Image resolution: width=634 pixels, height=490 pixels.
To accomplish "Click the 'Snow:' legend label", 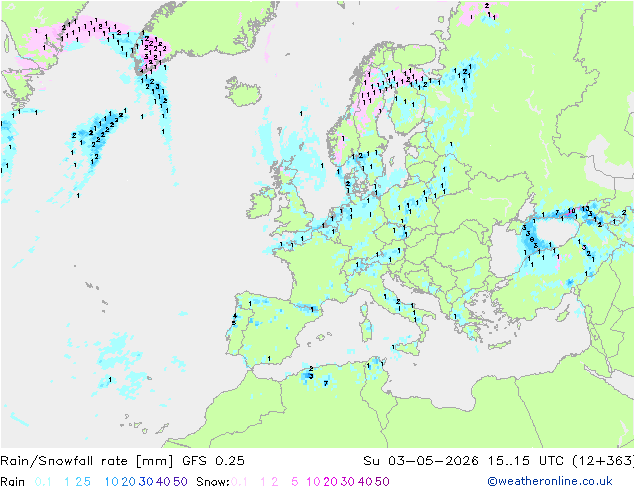I will [213, 482].
